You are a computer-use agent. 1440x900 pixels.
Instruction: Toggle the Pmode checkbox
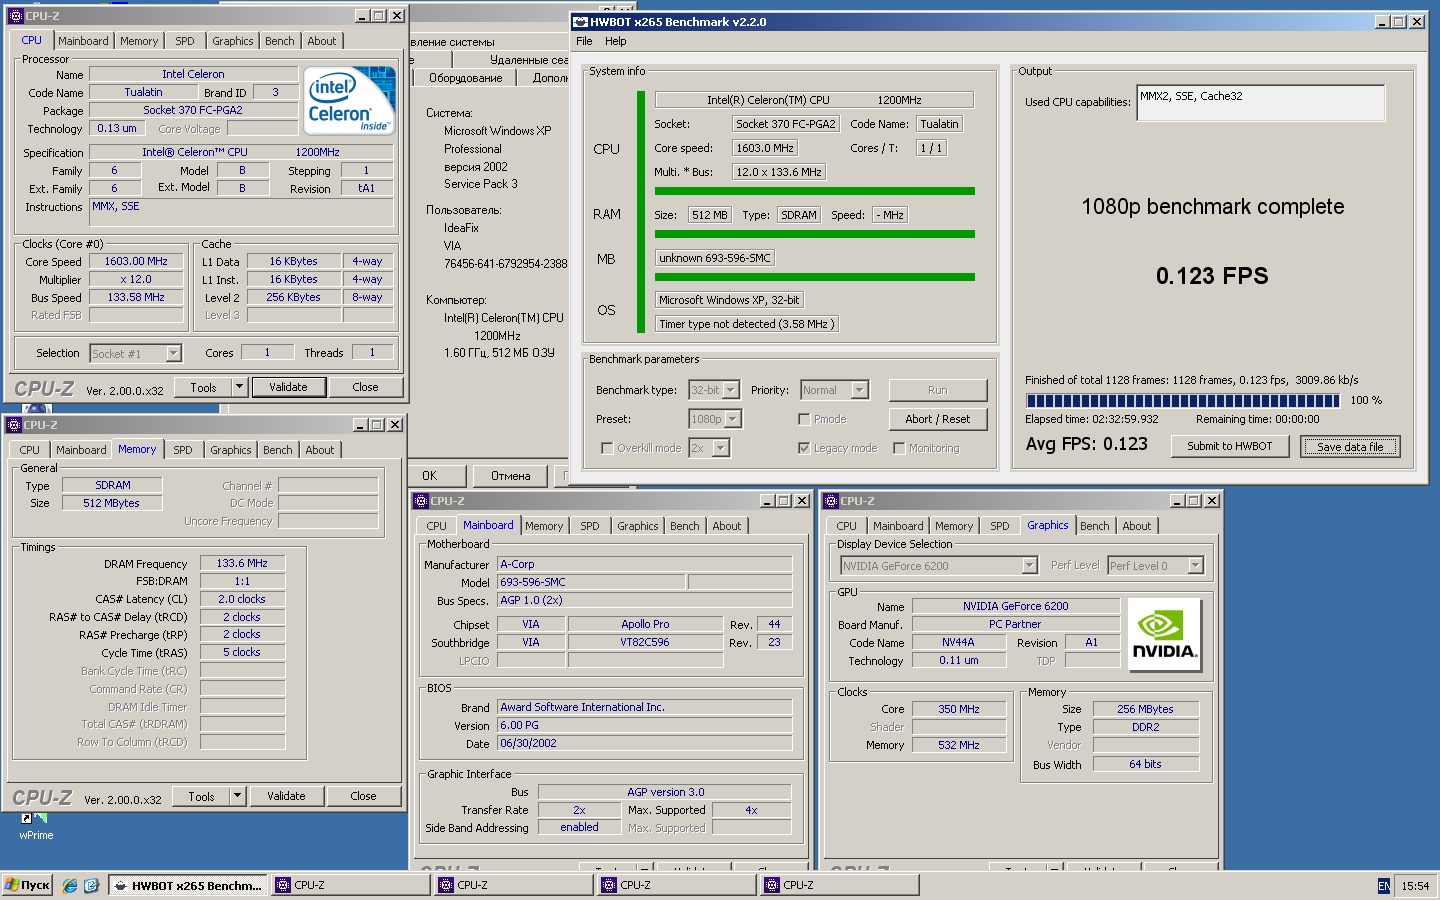[804, 419]
